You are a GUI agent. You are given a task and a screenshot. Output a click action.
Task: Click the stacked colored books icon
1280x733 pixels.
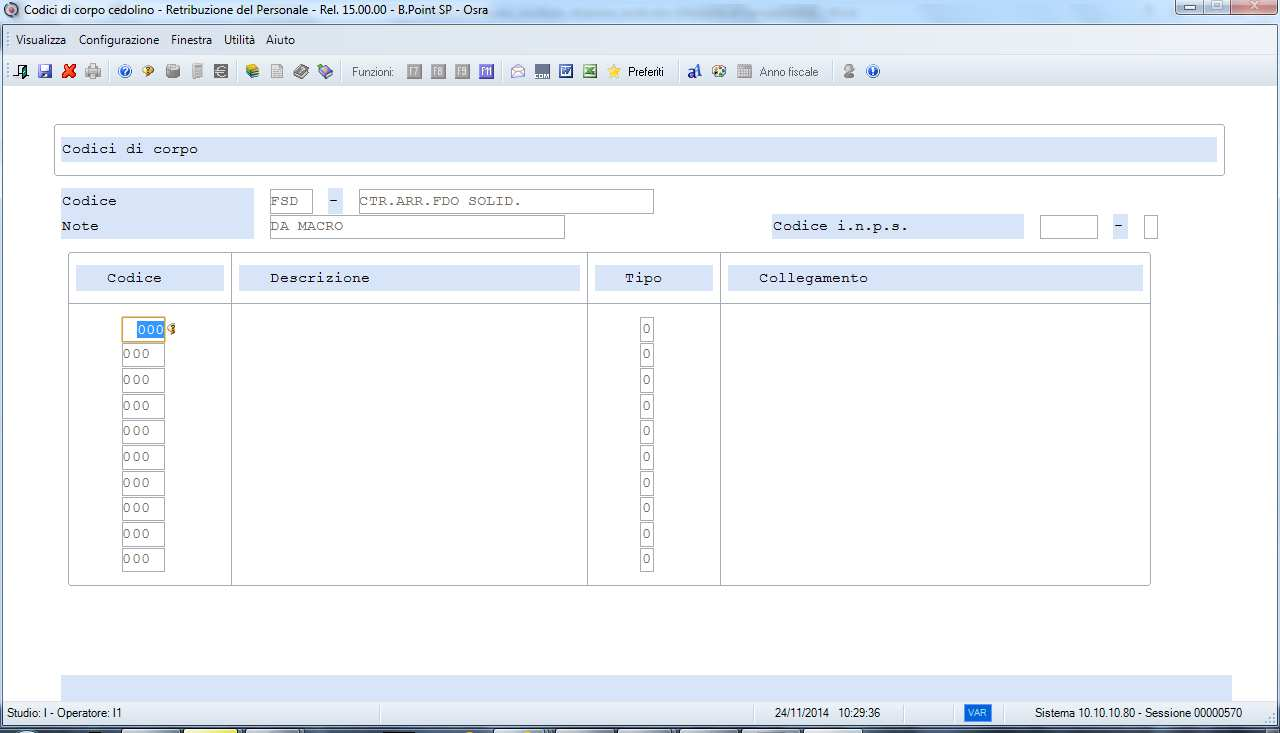coord(252,72)
